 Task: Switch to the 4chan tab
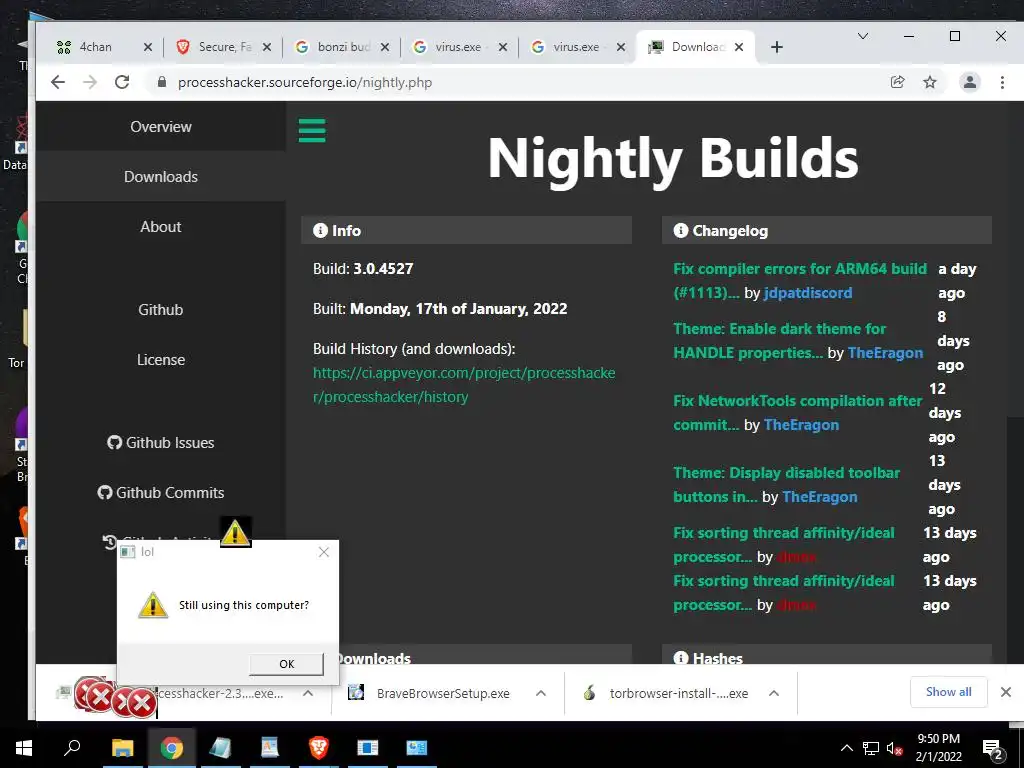pos(96,47)
